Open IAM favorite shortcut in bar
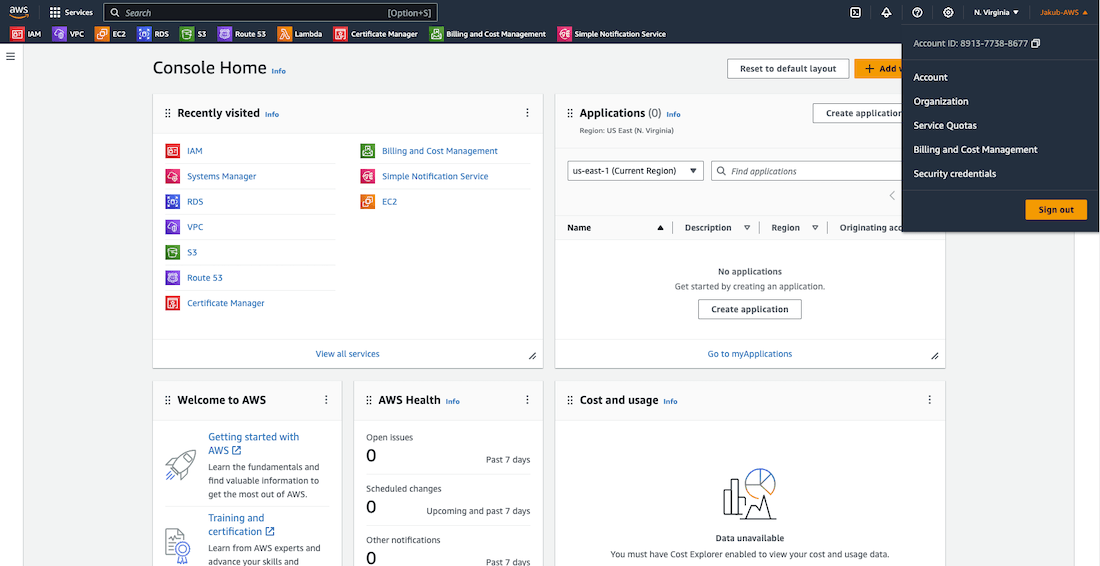 coord(25,34)
